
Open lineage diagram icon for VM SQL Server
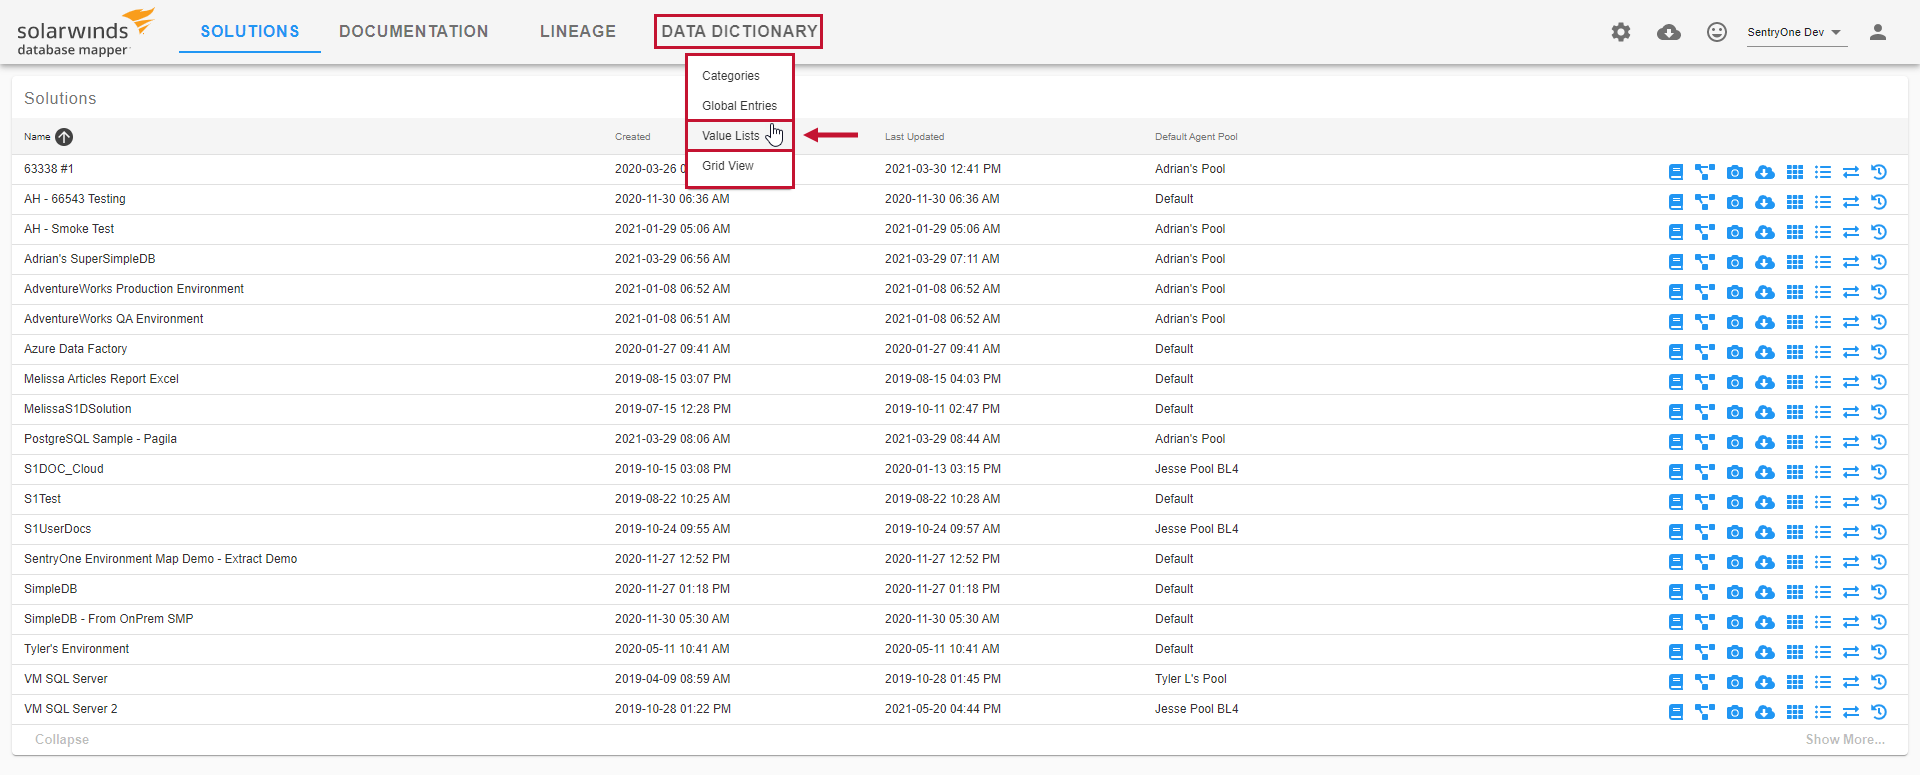[x=1705, y=682]
